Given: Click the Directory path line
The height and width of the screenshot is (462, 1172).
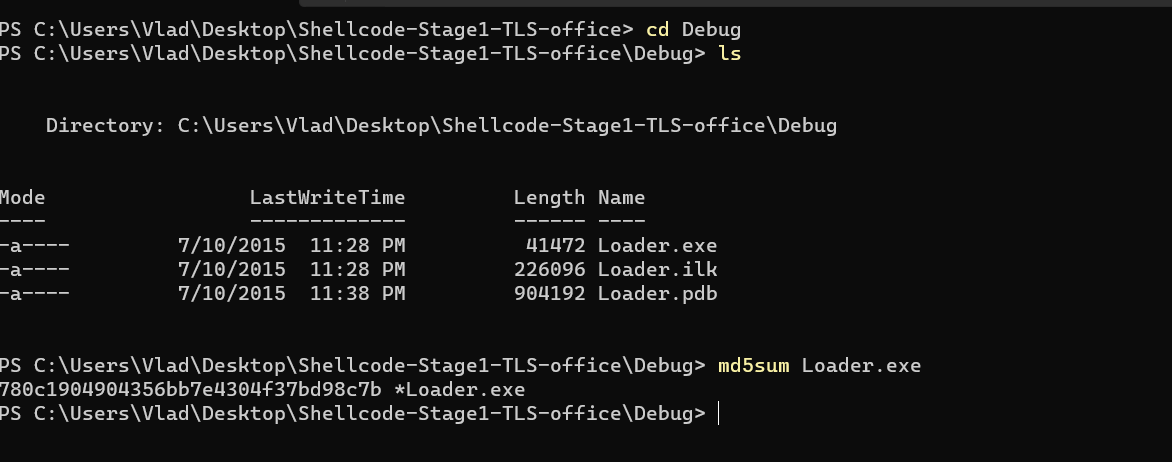Looking at the screenshot, I should (441, 126).
